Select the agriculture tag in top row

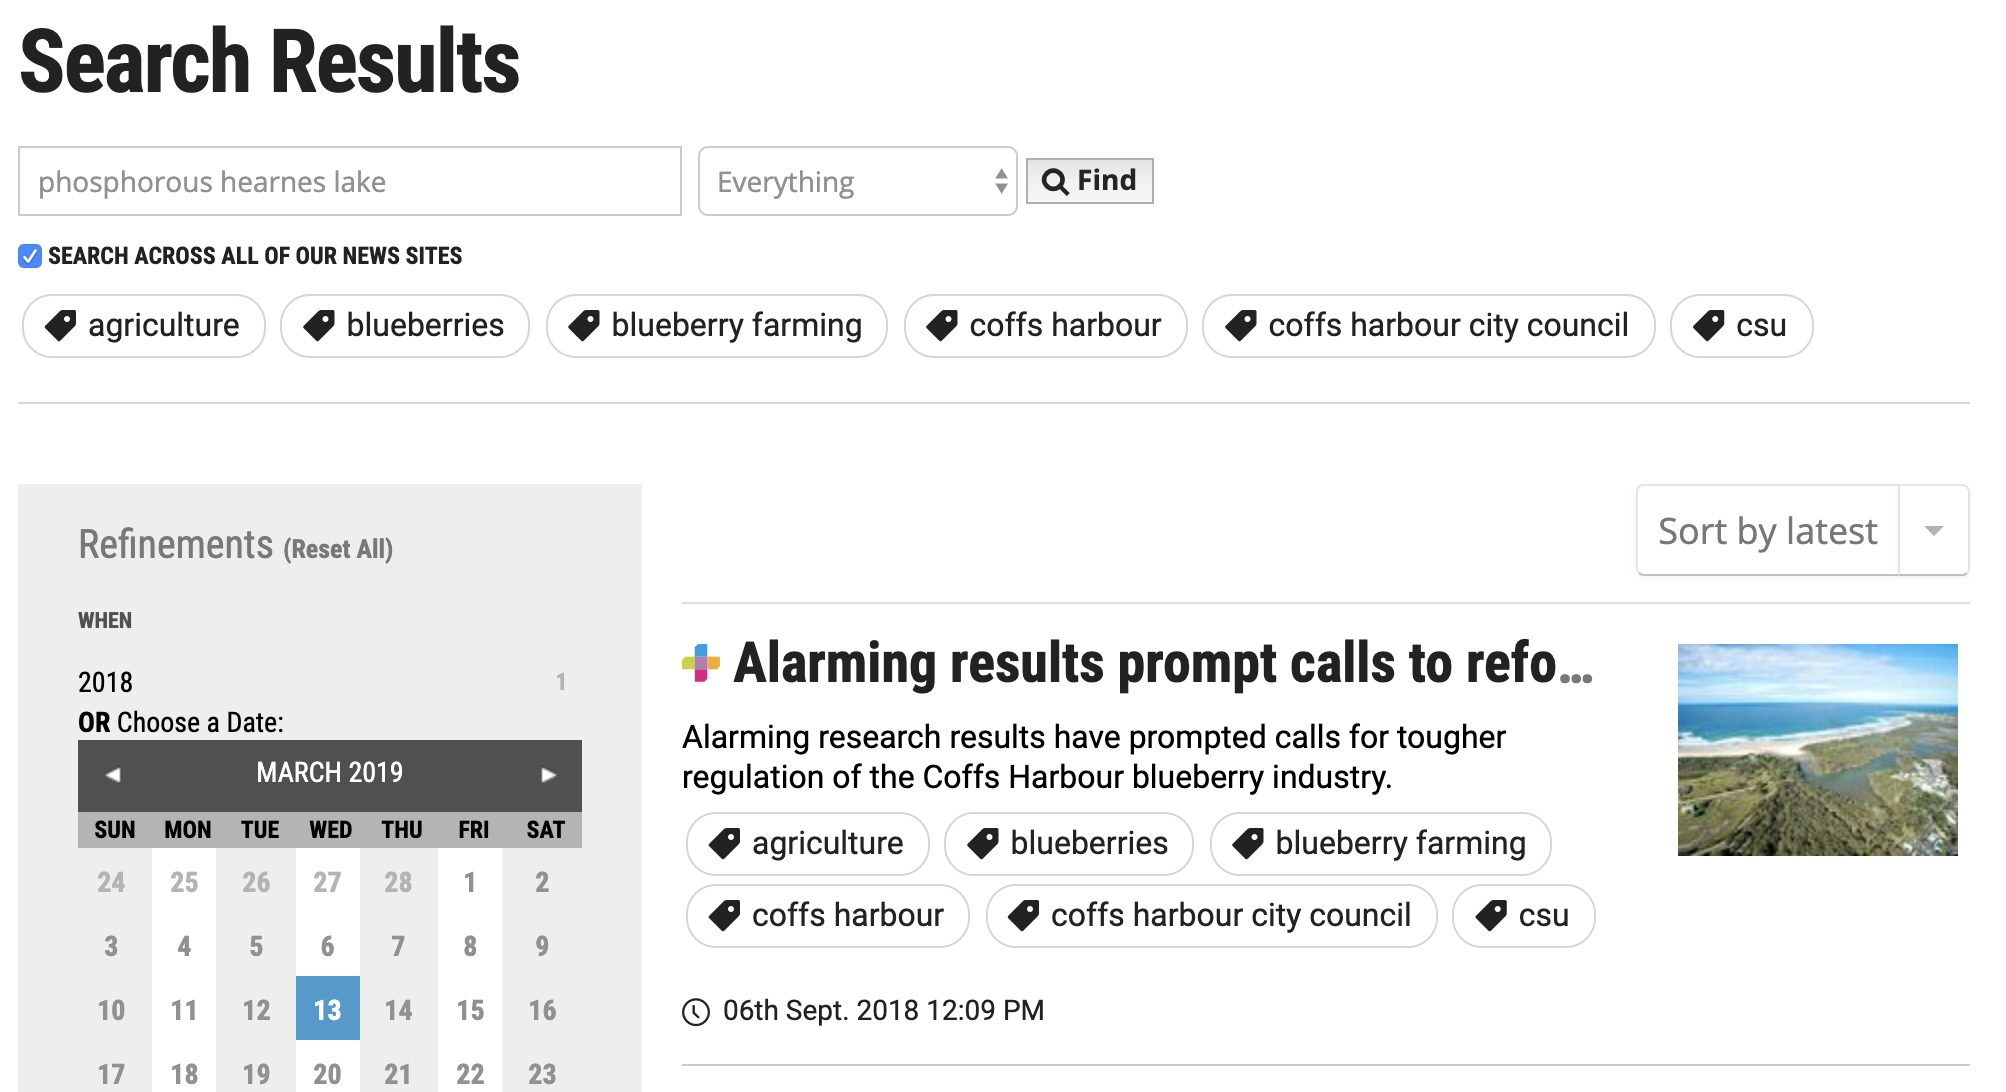pos(144,326)
